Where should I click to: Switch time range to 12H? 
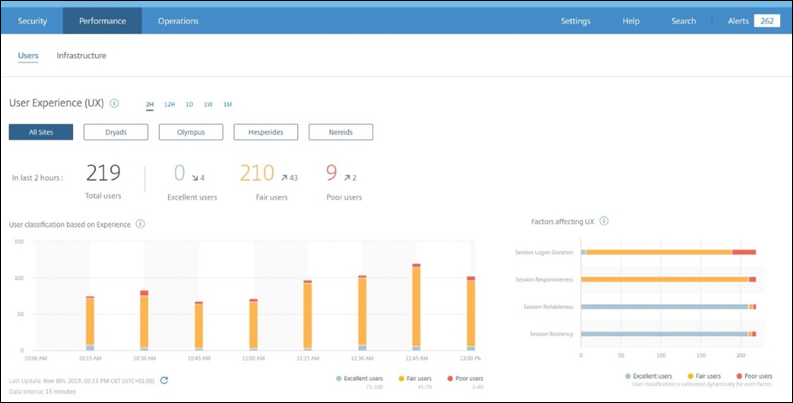170,104
